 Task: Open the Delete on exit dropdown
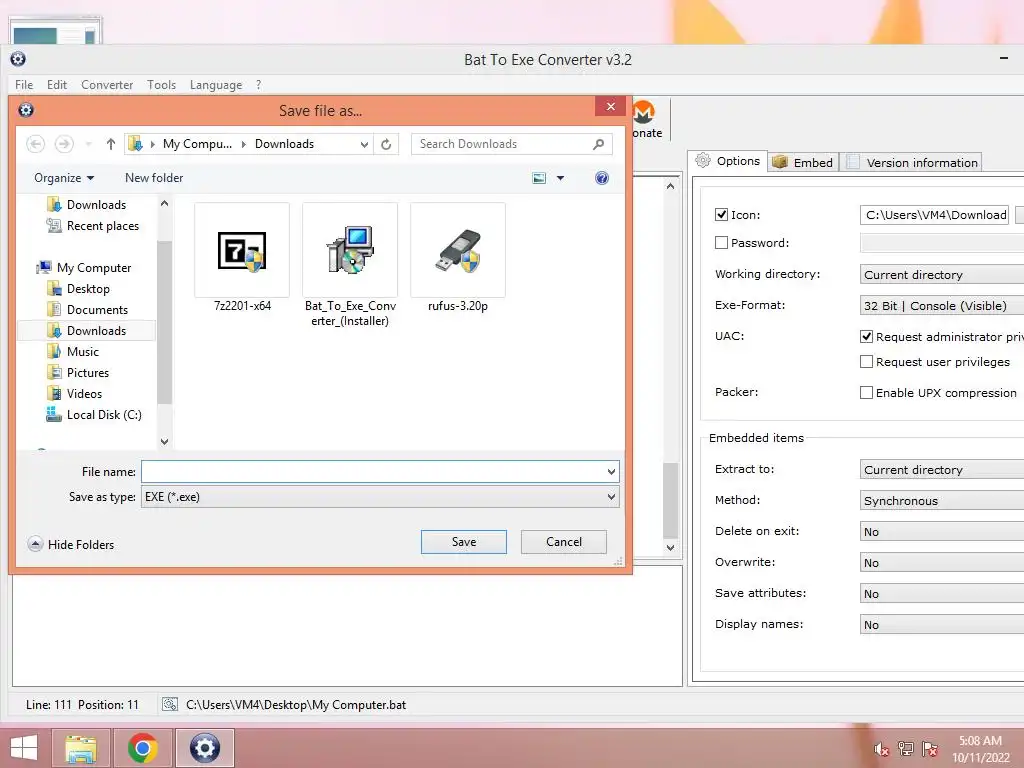942,532
